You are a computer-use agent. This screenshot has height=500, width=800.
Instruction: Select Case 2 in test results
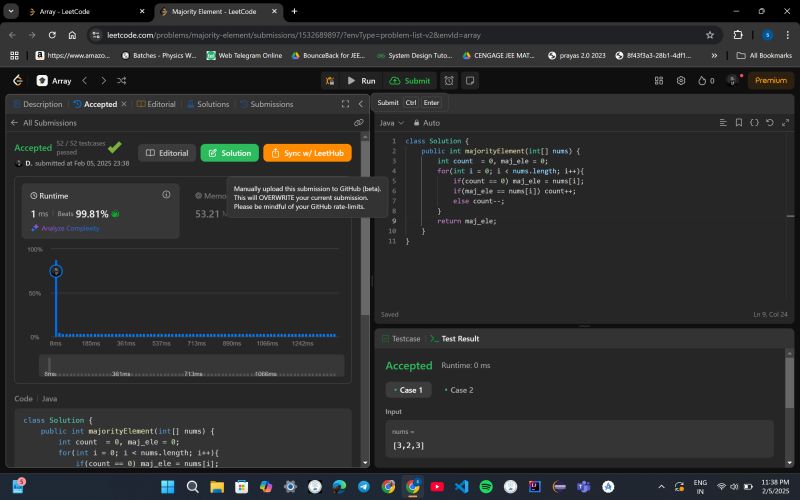(458, 390)
